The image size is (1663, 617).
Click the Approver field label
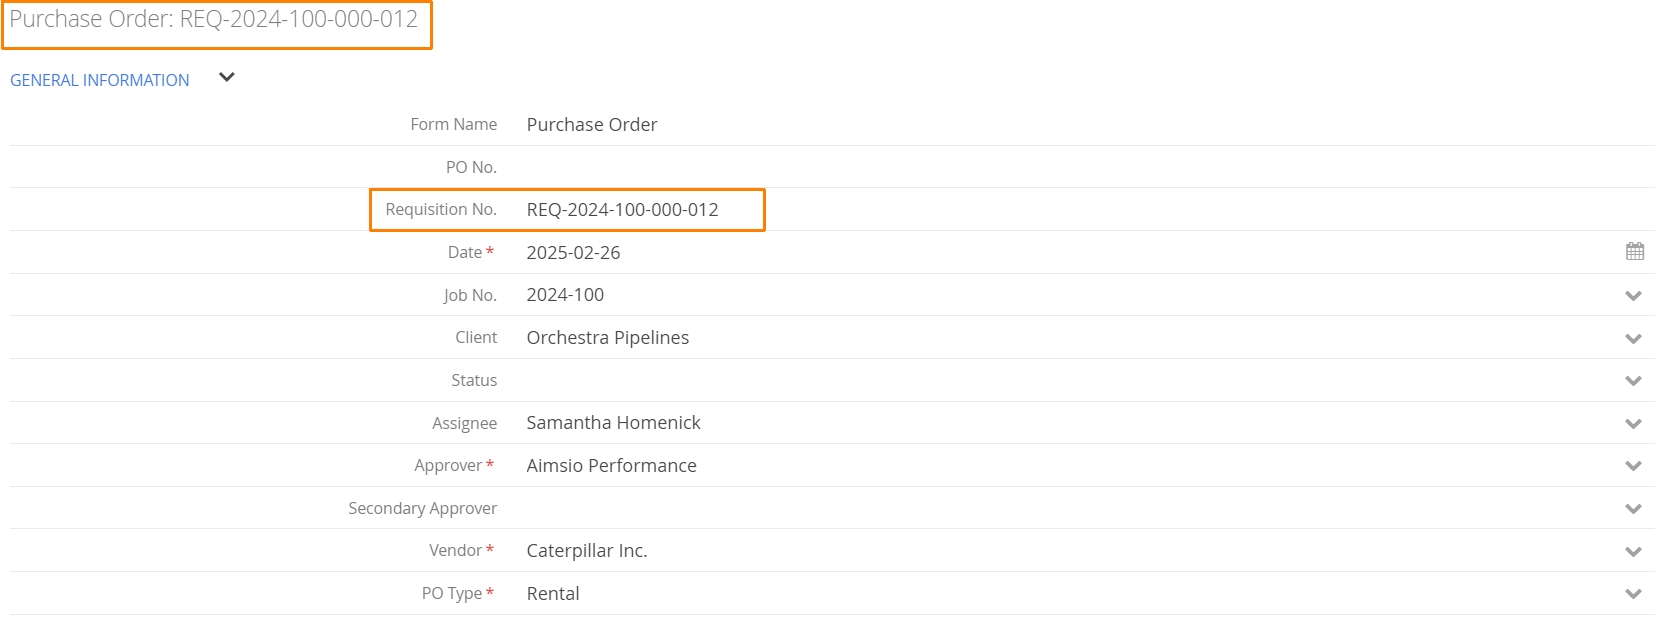[x=448, y=466]
